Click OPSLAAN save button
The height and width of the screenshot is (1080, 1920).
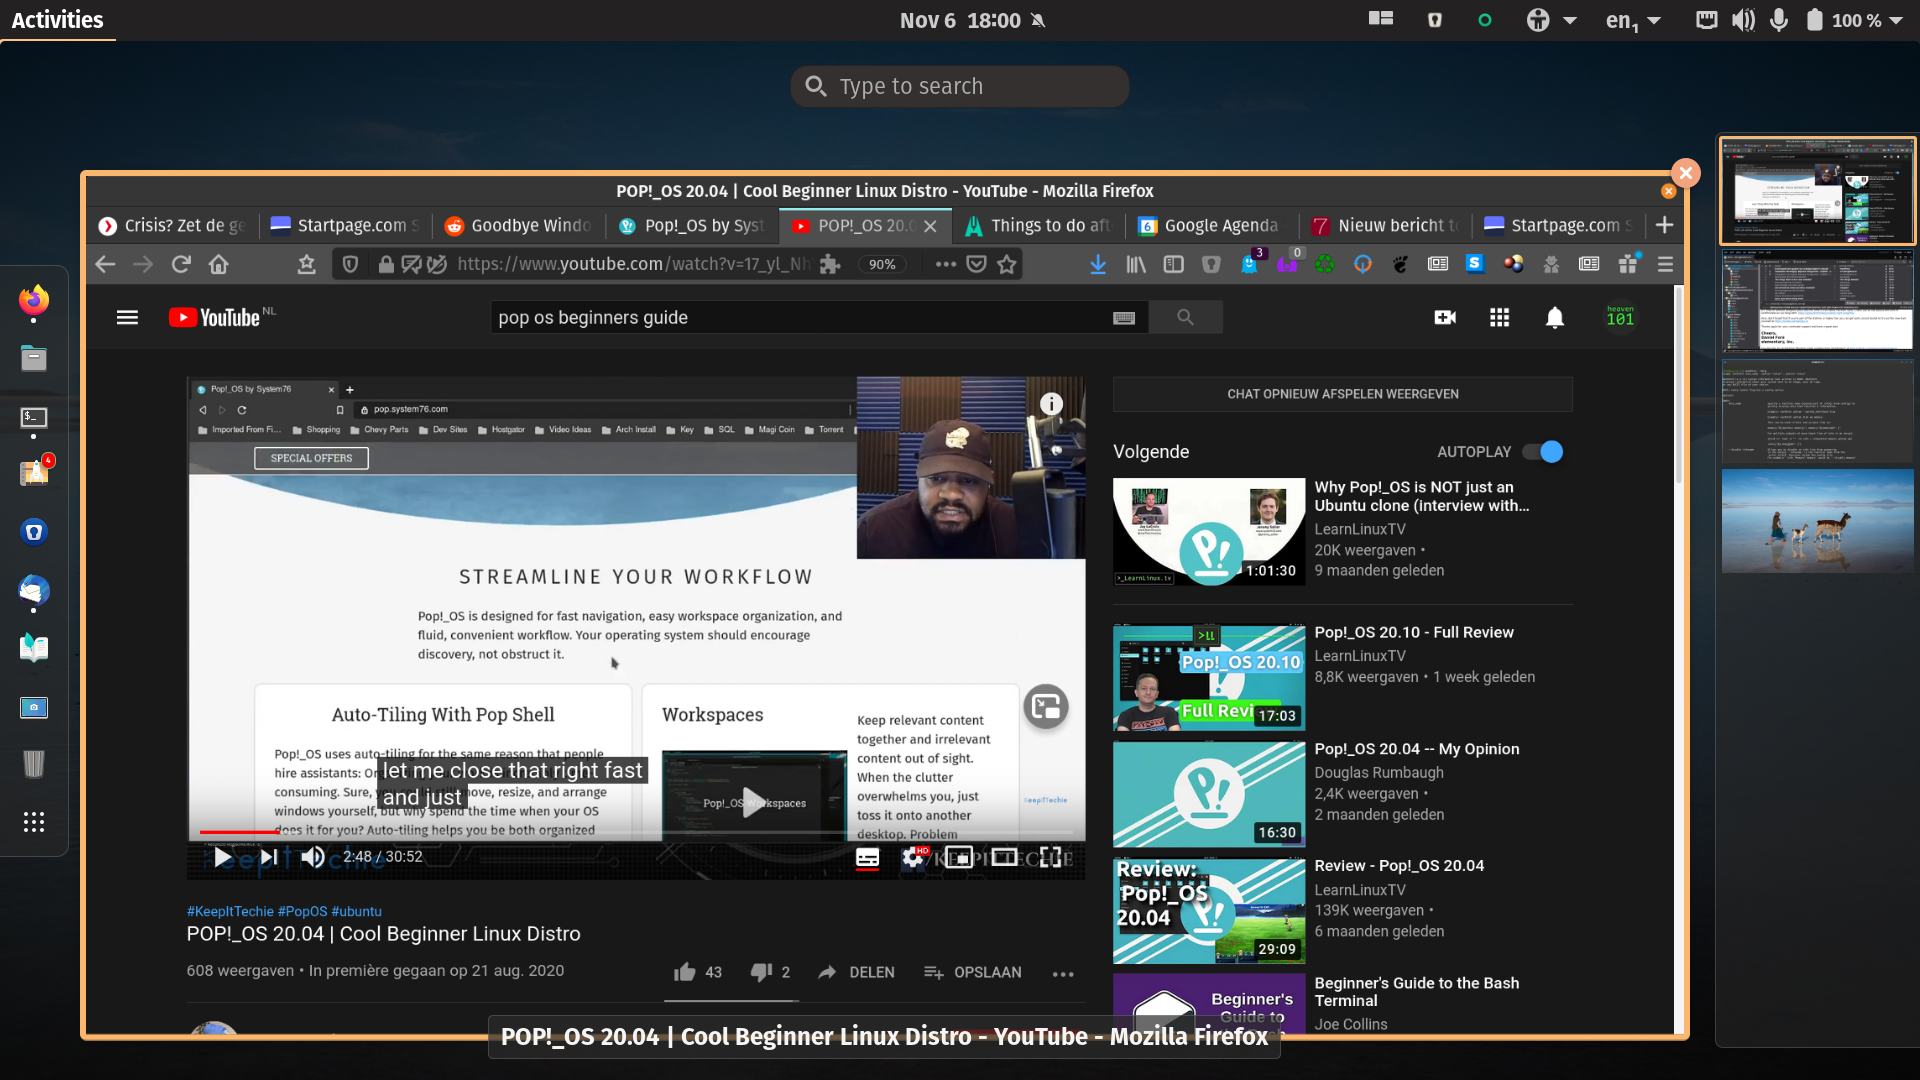[x=972, y=972]
